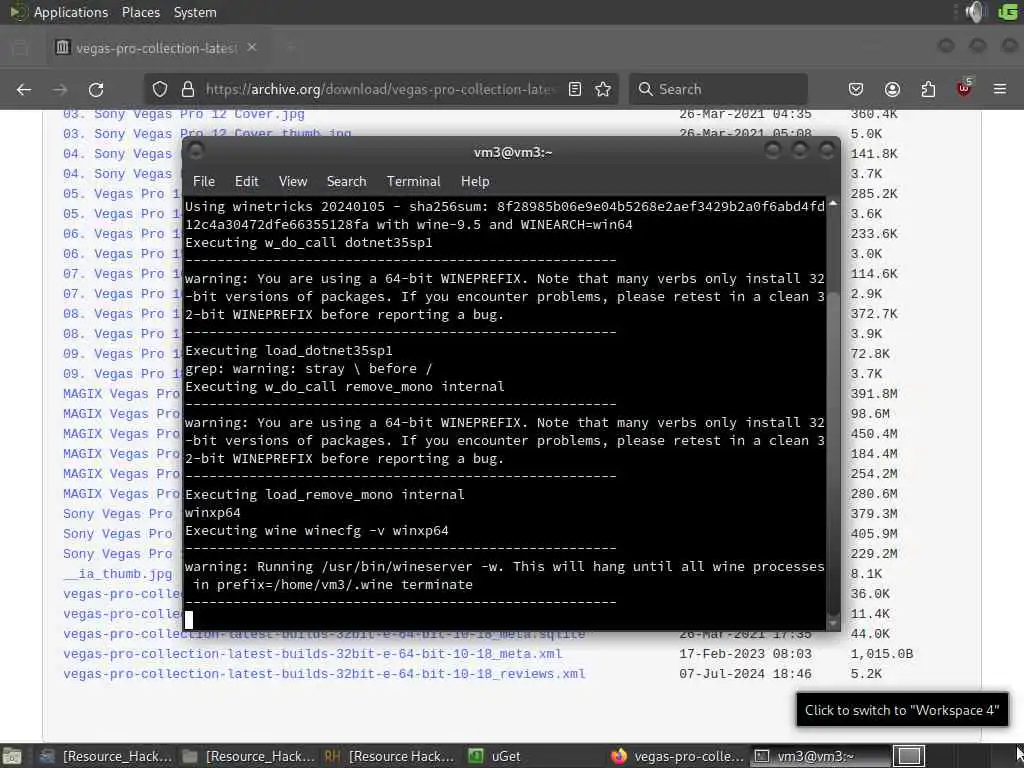Open the Pocket save icon
The image size is (1024, 768).
pos(856,89)
